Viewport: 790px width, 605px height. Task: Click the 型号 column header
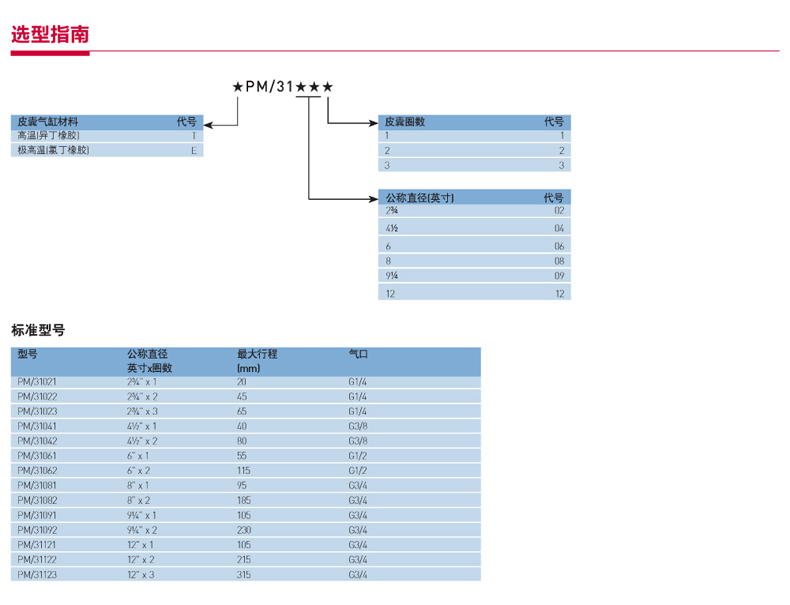[x=27, y=354]
